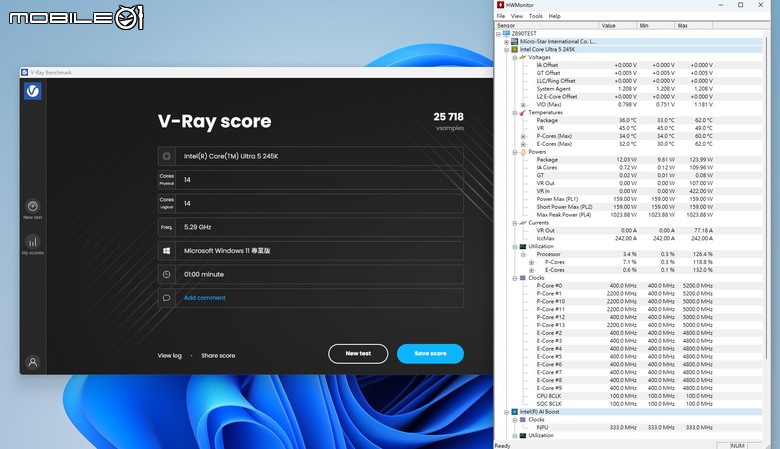Open the View log link
Viewport: 780px width, 449px height.
[x=170, y=356]
